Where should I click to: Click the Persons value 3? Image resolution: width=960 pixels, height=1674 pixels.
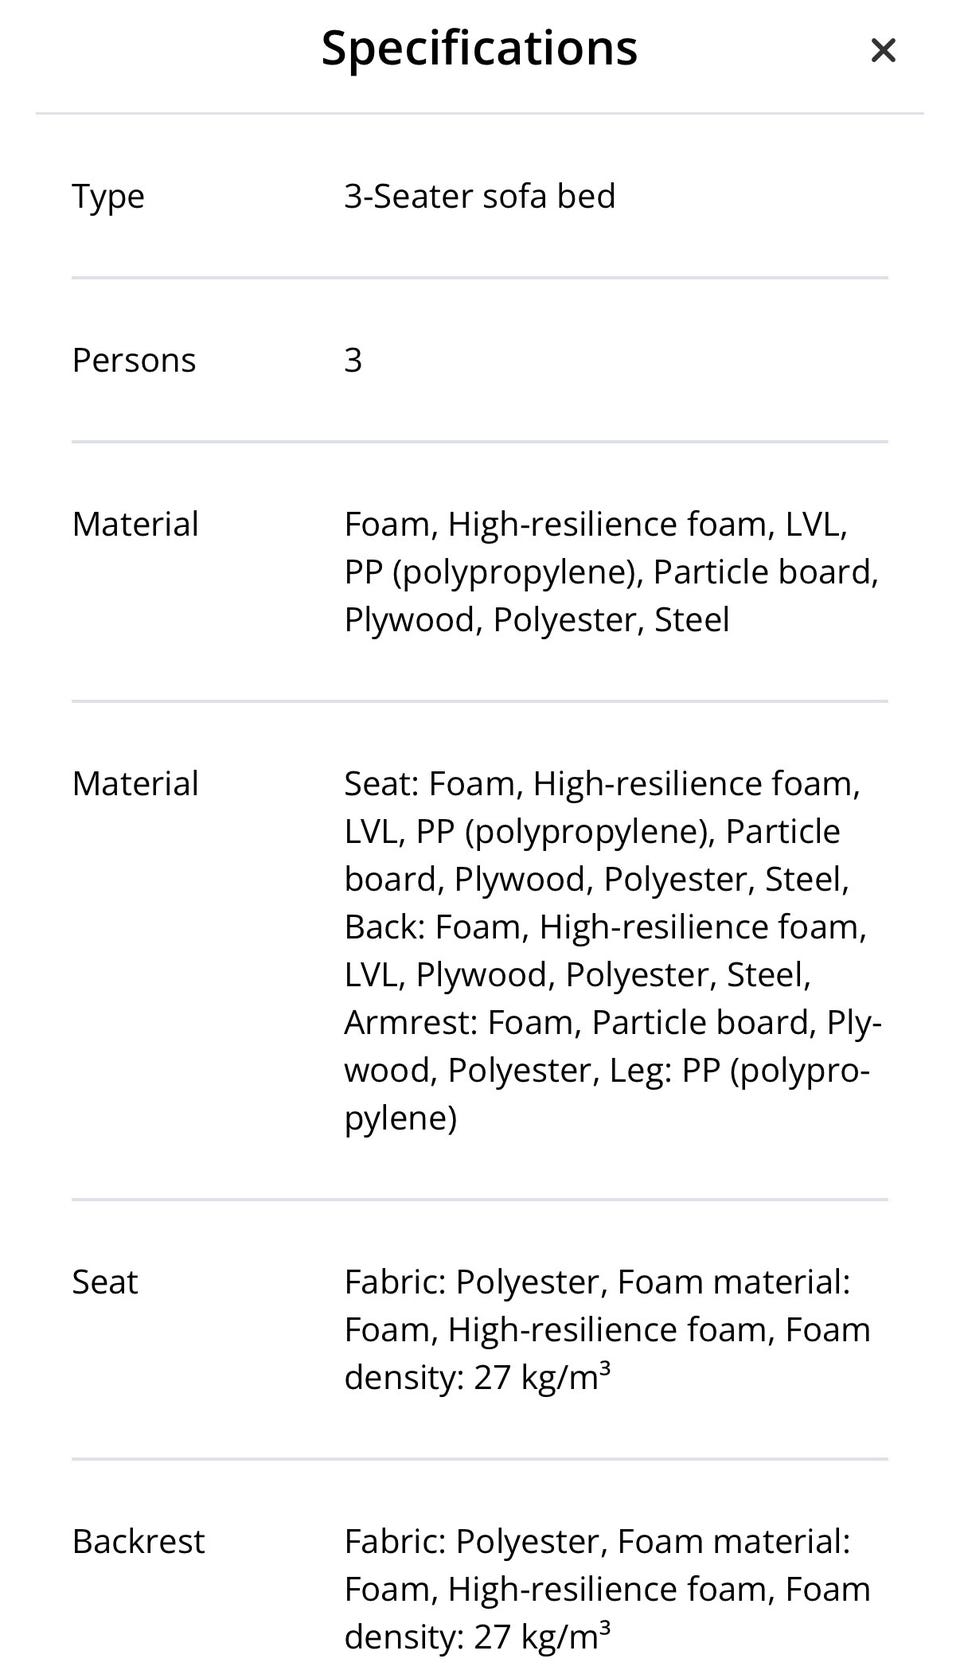click(x=353, y=360)
